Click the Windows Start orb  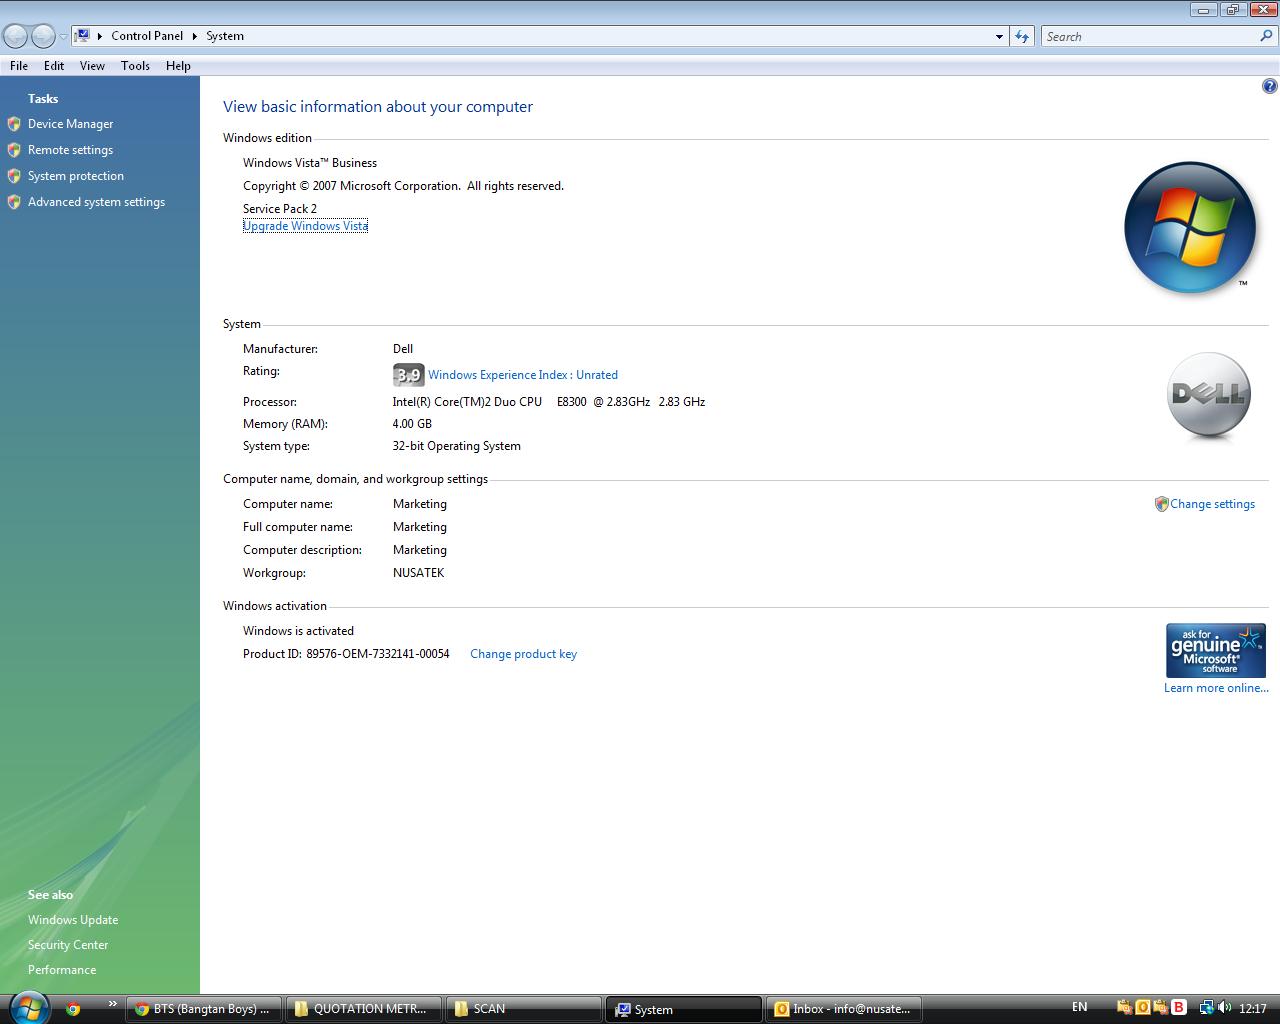[27, 1007]
